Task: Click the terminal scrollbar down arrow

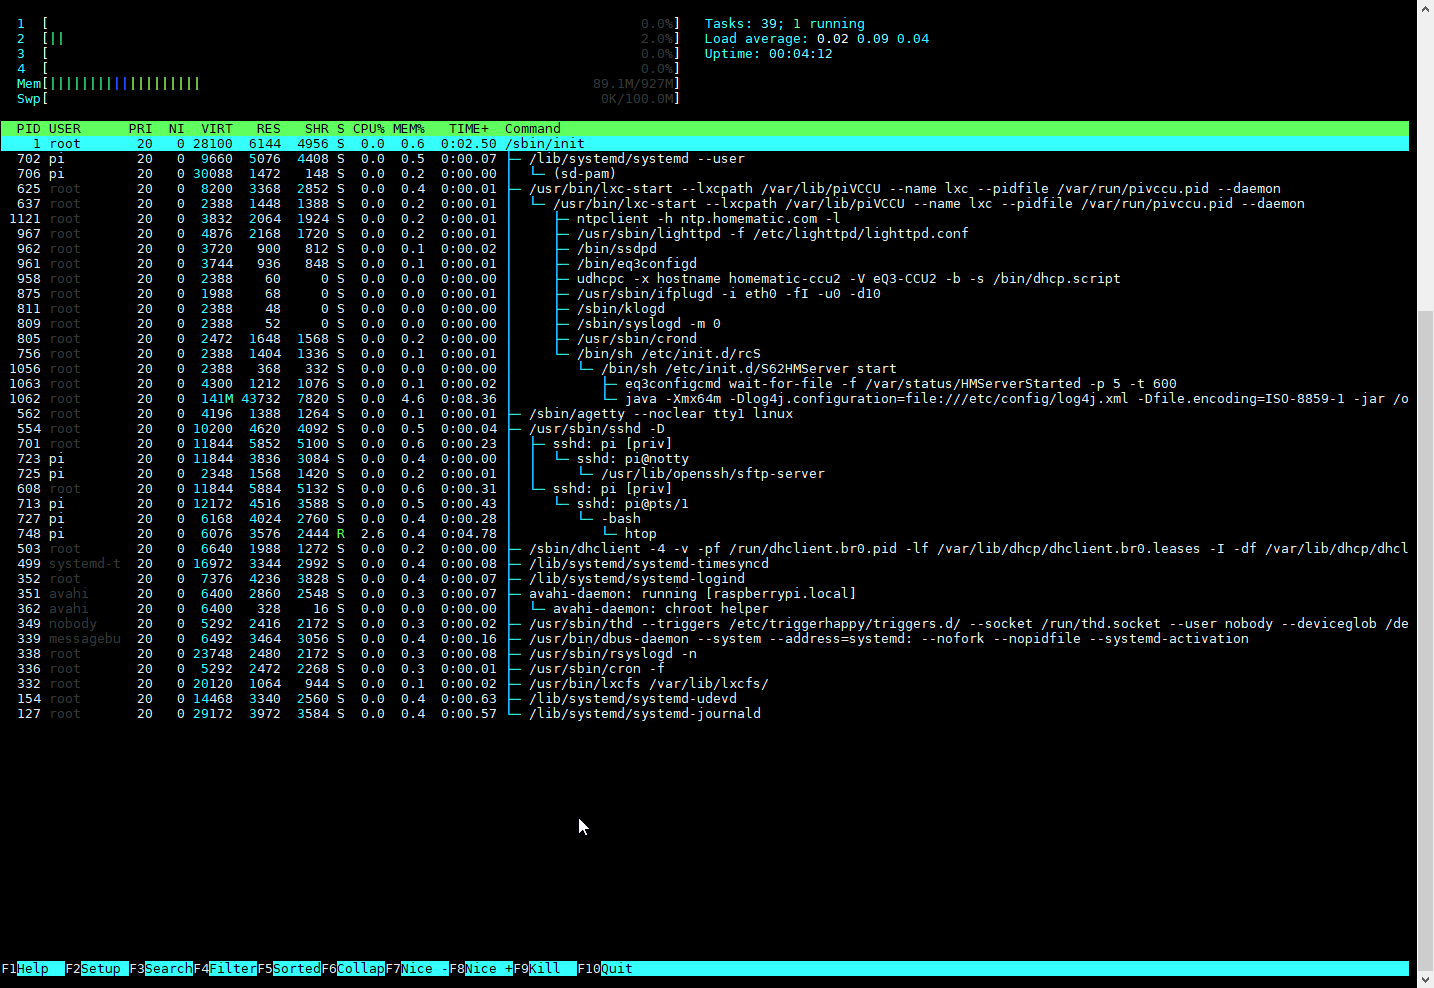Action: pyautogui.click(x=1425, y=979)
